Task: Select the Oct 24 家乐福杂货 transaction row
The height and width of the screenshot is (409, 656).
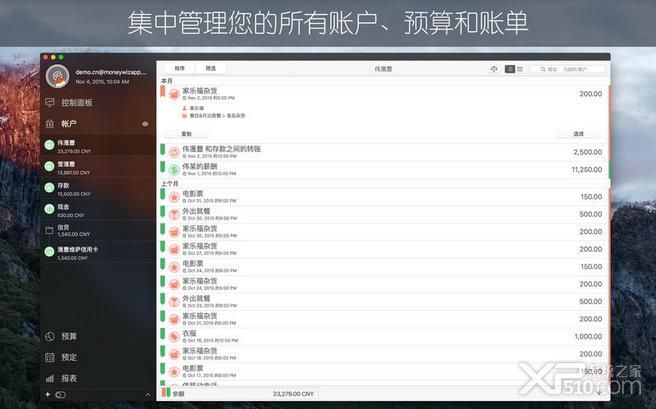Action: coord(383,284)
